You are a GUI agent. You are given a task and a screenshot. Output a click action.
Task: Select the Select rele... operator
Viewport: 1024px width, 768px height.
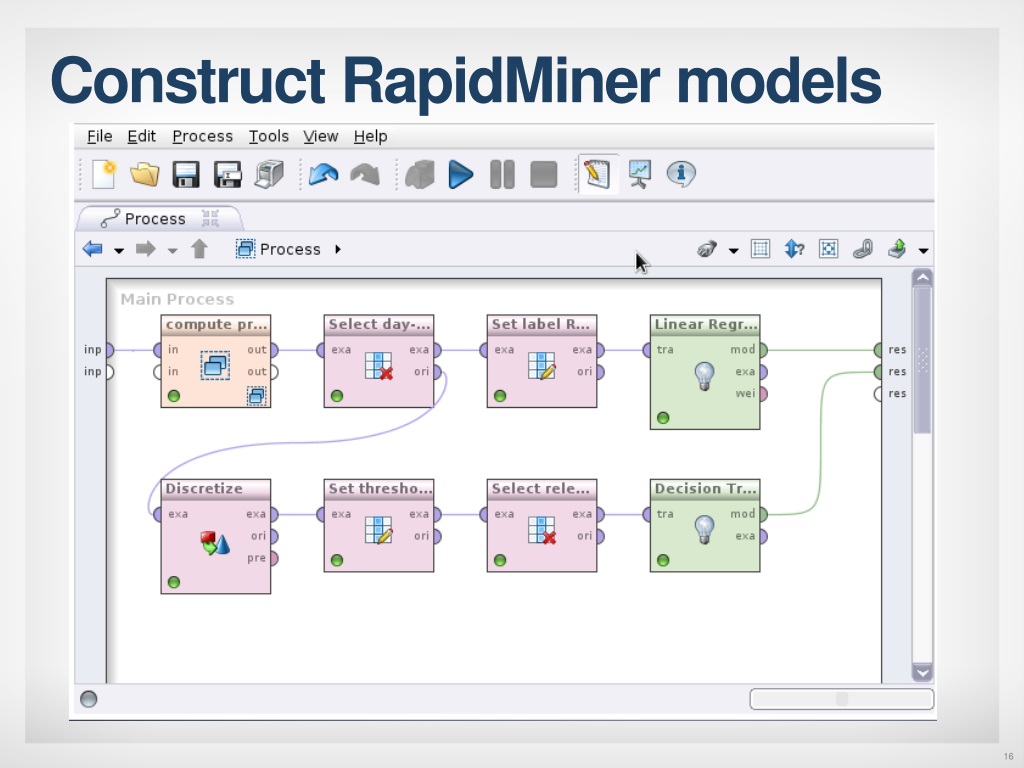pyautogui.click(x=542, y=525)
